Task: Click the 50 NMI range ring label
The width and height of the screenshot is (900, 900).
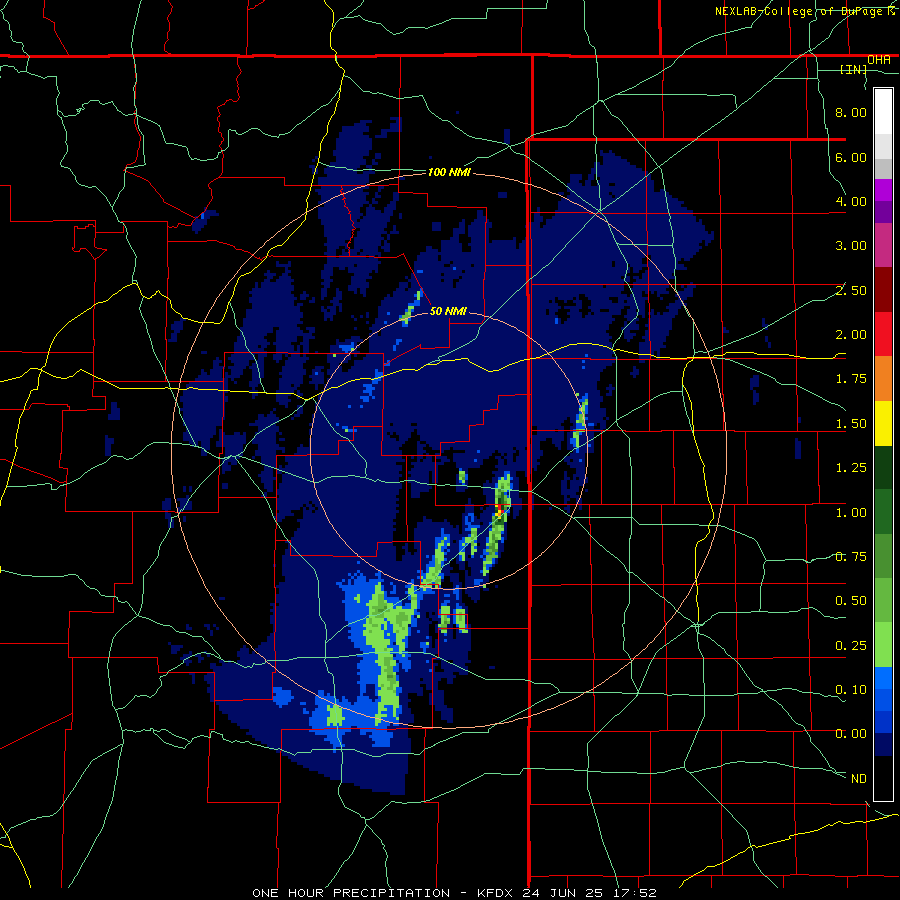Action: pos(448,311)
